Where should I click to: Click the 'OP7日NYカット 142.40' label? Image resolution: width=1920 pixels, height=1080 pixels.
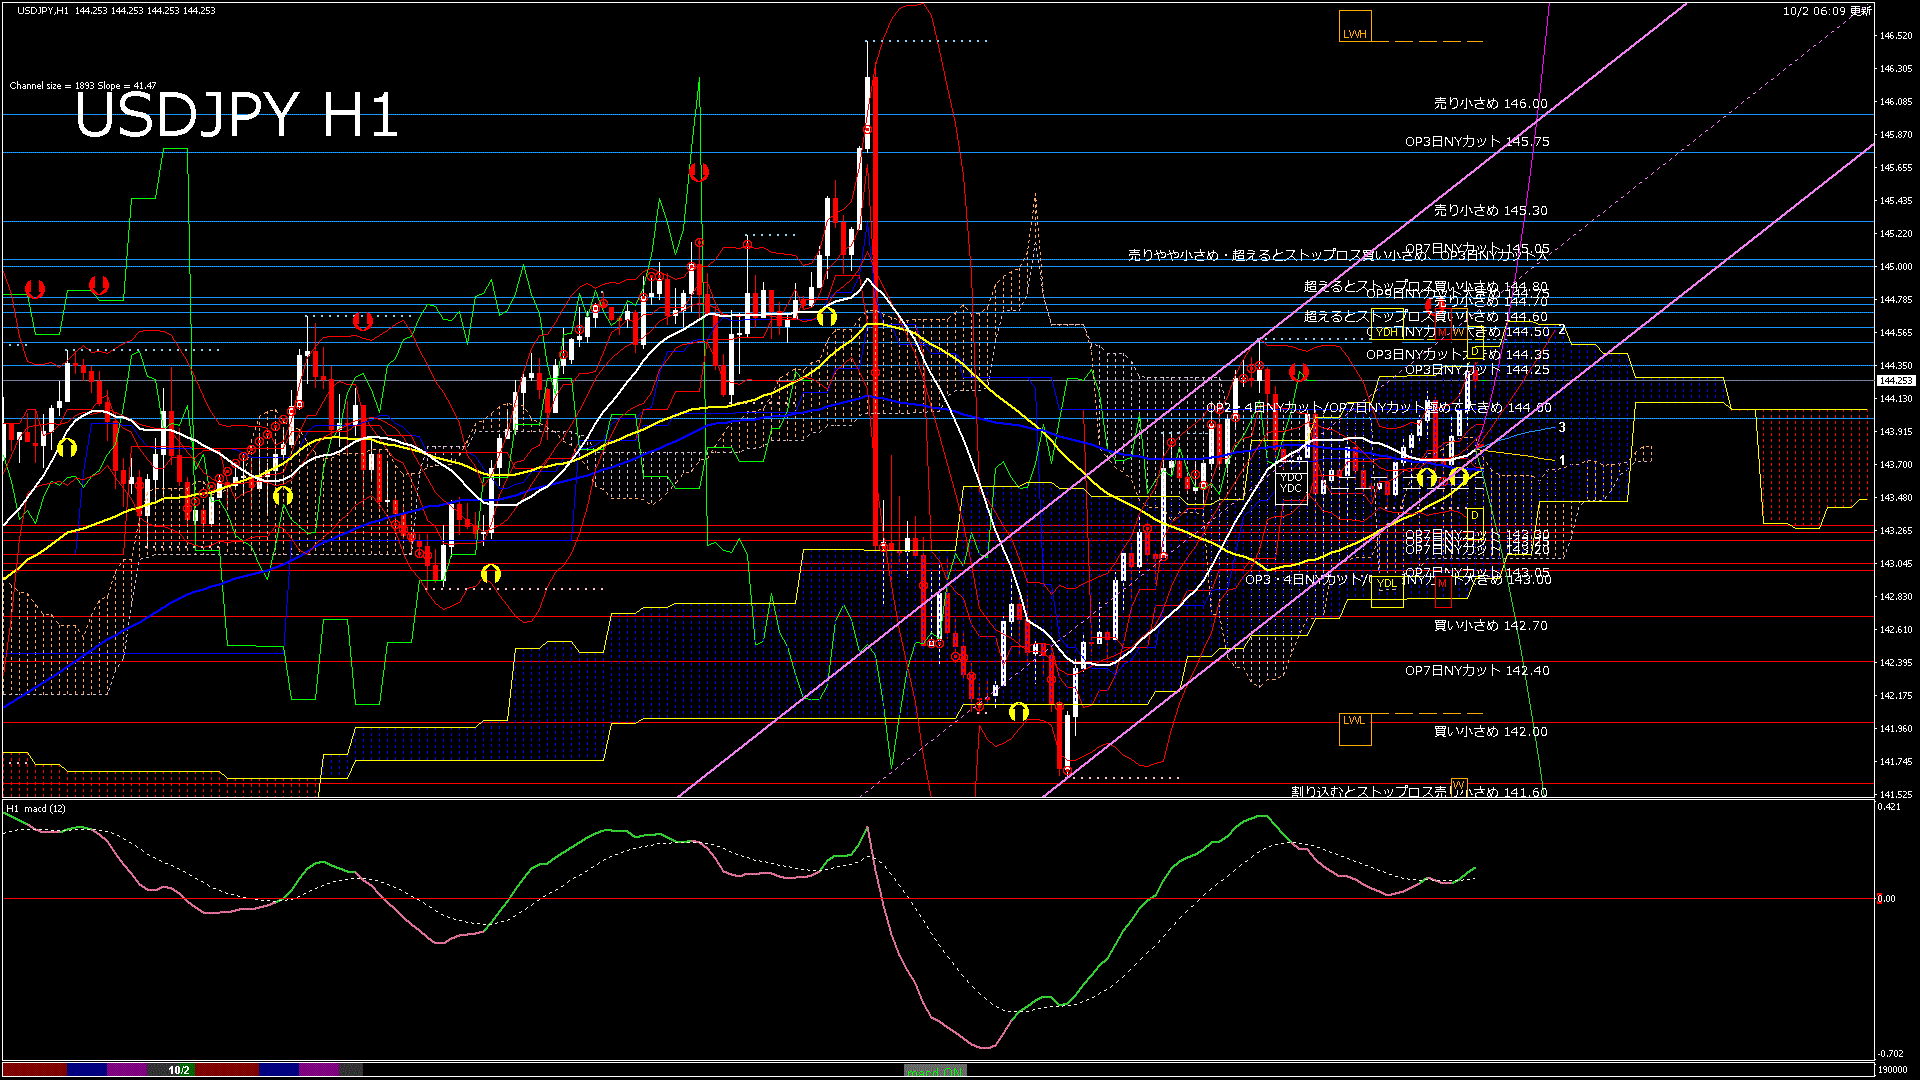(x=1477, y=670)
